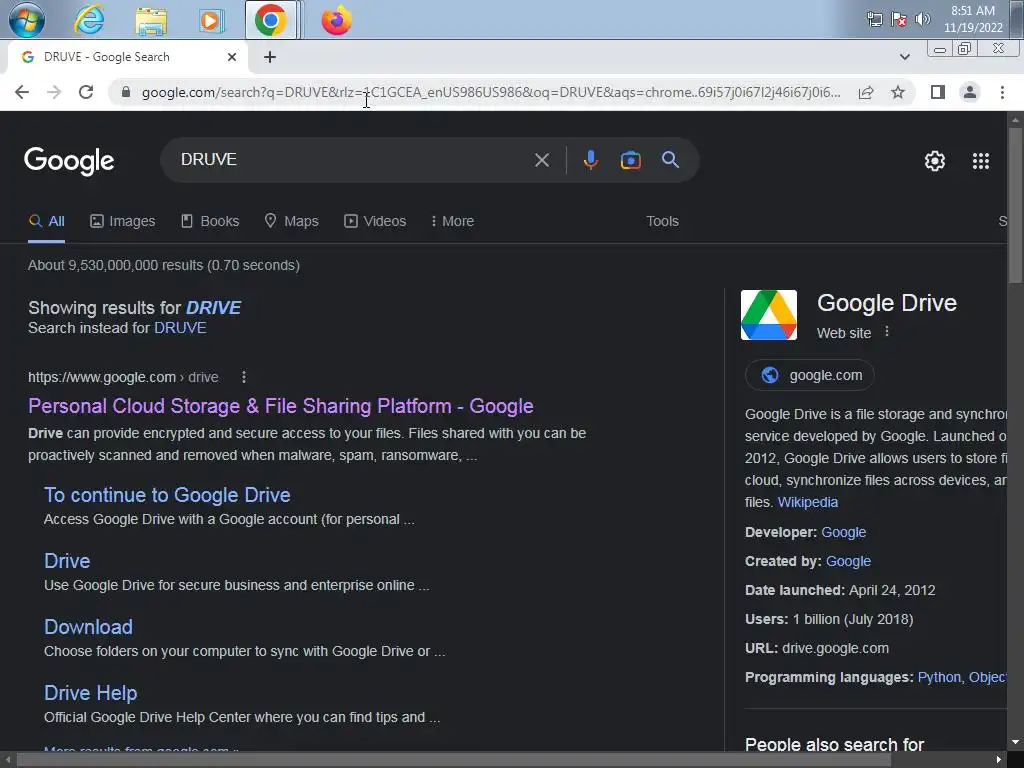Close the DRUVE - Google Search tab
Viewport: 1024px width, 768px height.
coord(232,57)
